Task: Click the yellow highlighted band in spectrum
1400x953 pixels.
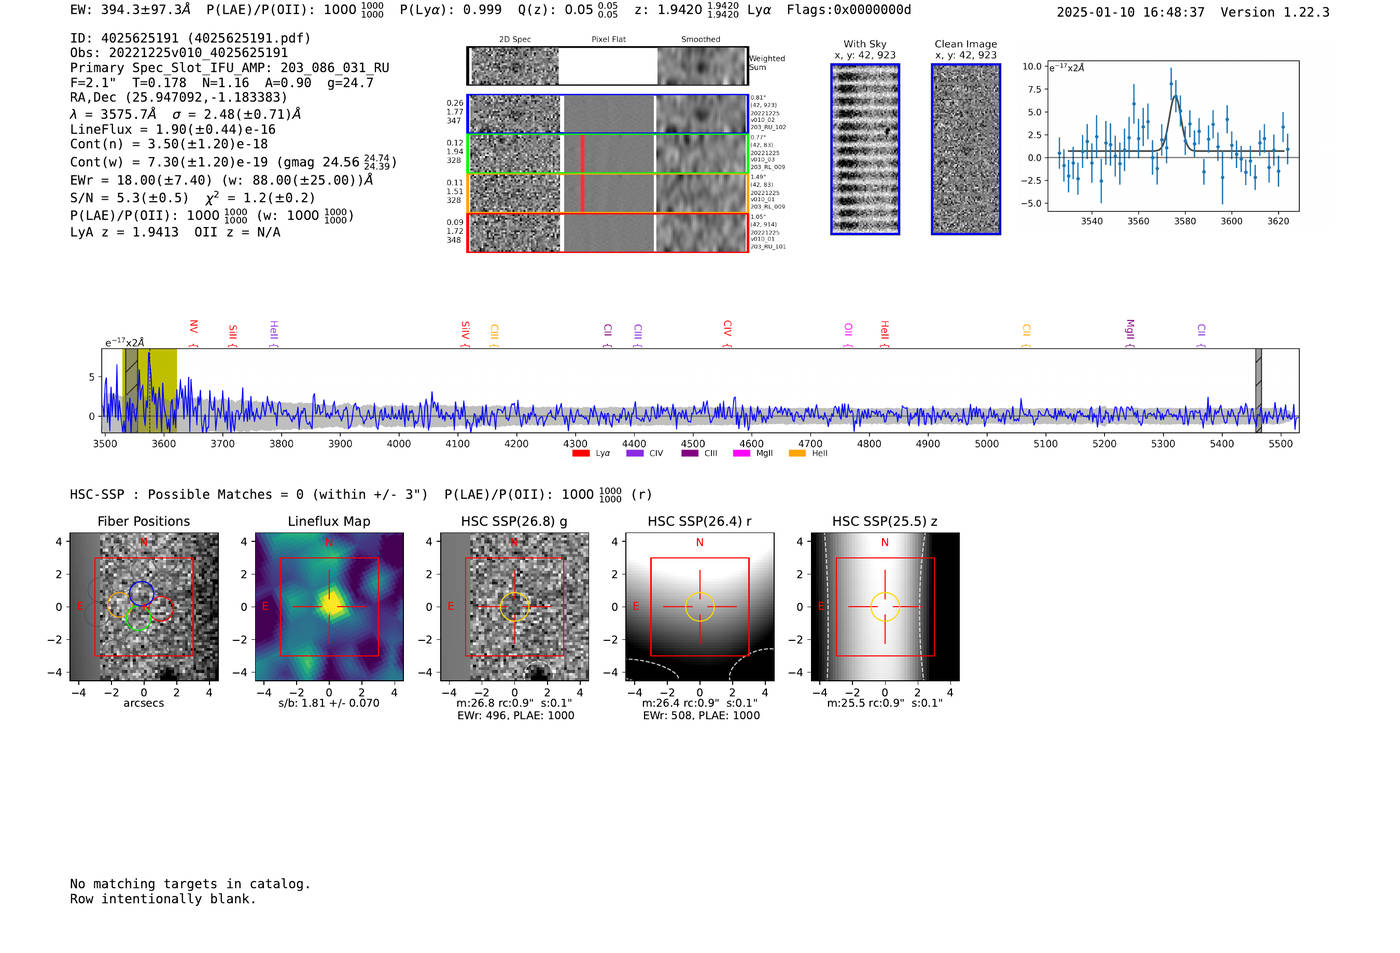Action: tap(150, 390)
